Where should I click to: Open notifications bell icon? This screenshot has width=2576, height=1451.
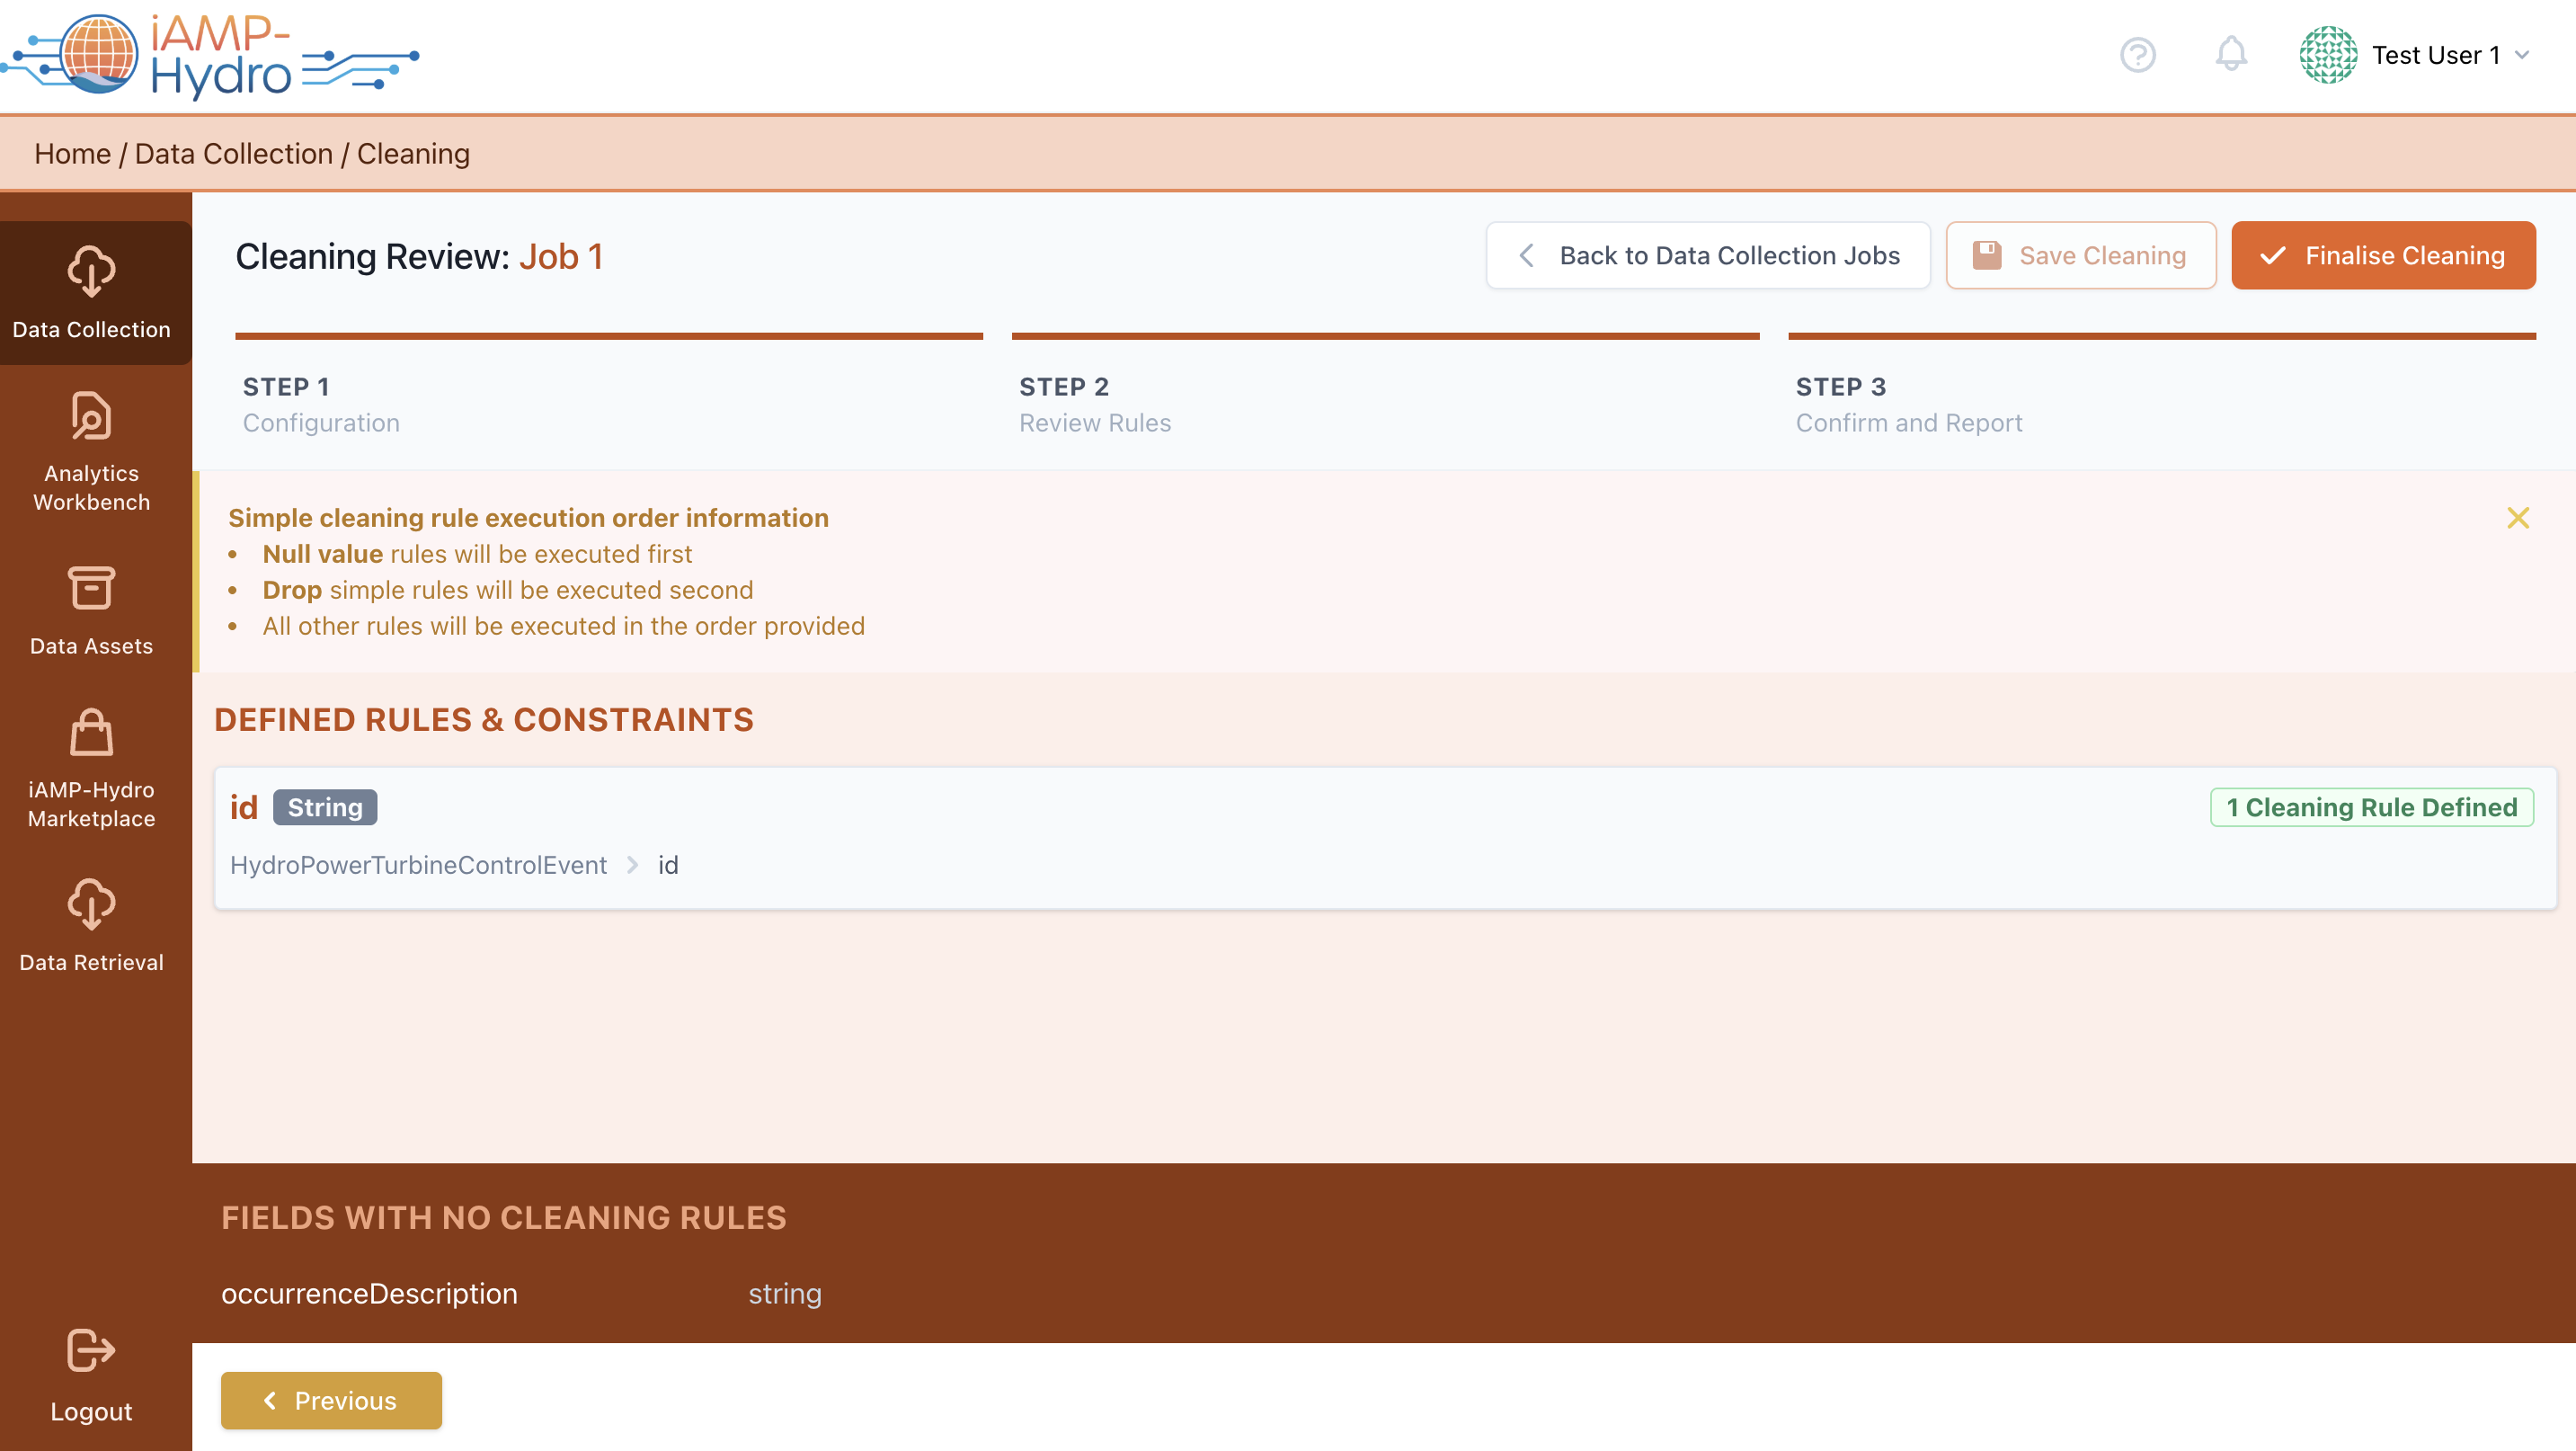[2230, 55]
